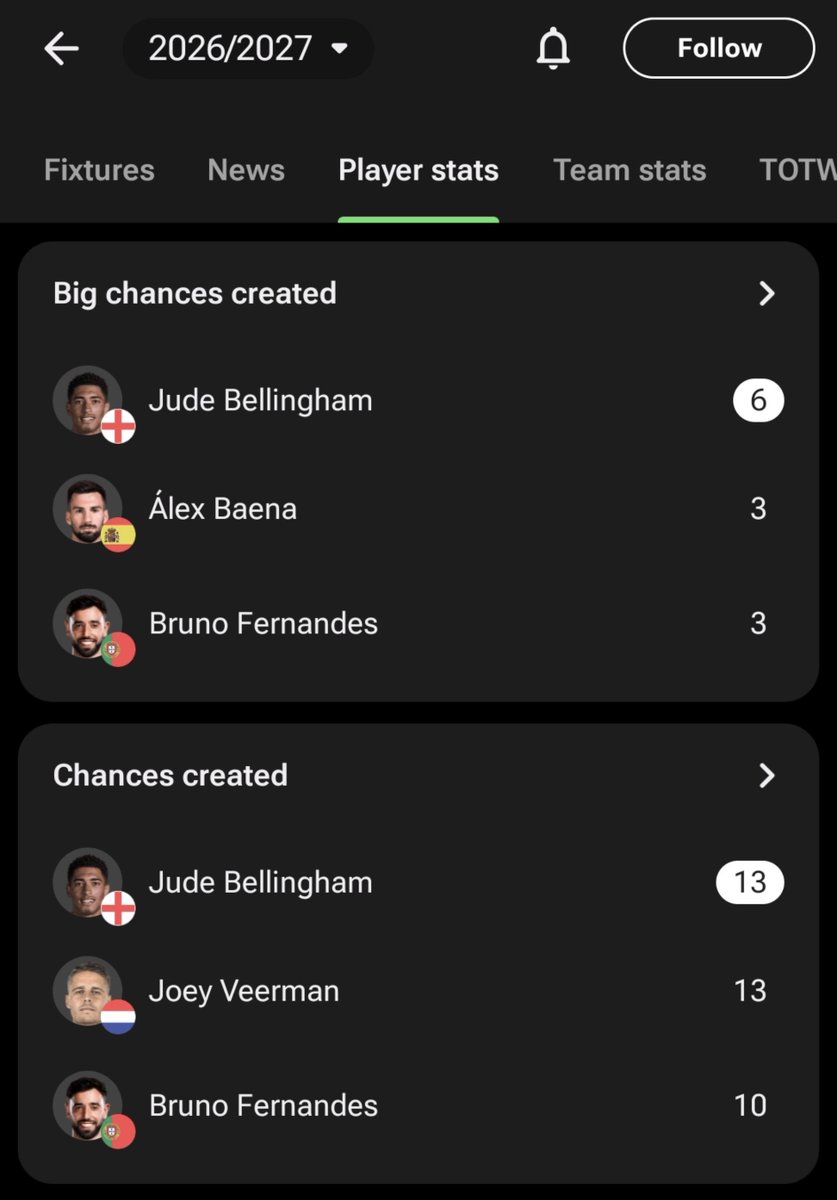
Task: Tap Bruno Fernandes avatar under Big chances created
Action: [88, 624]
